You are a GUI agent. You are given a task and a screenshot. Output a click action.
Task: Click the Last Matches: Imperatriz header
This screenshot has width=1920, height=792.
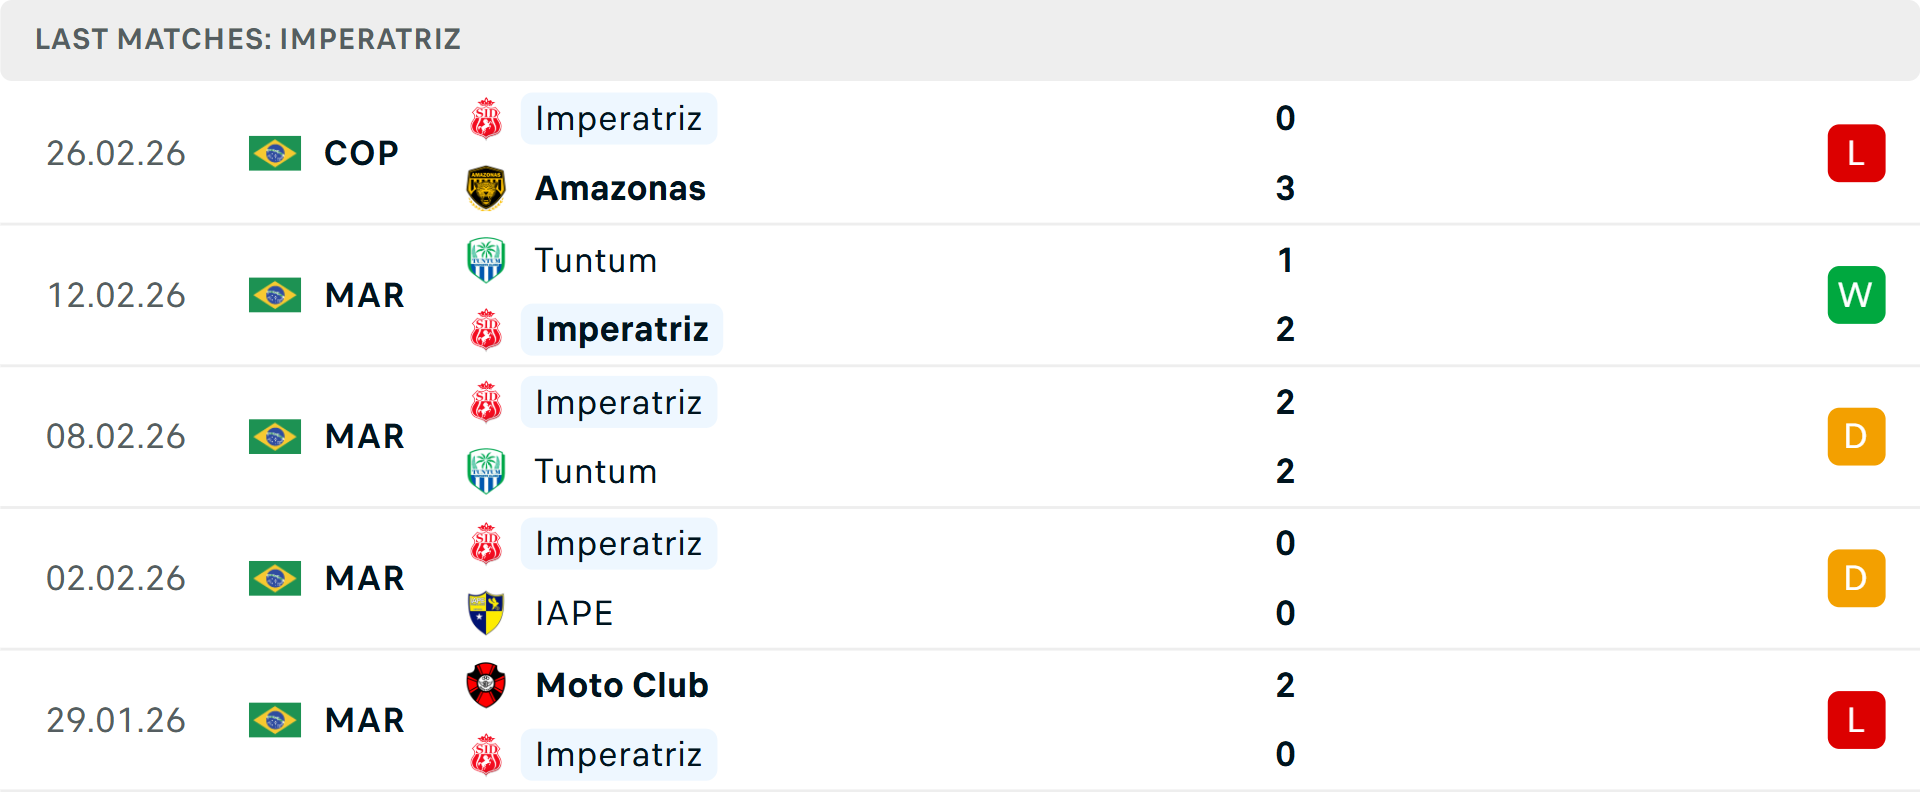(x=248, y=39)
